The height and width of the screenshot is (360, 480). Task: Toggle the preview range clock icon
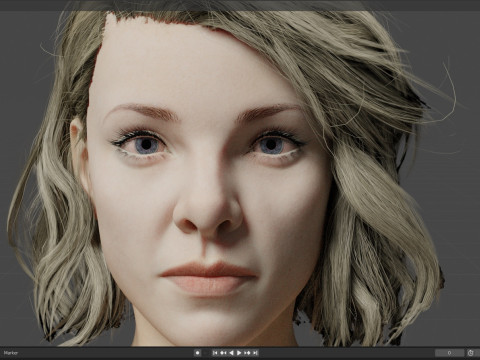pyautogui.click(x=471, y=353)
